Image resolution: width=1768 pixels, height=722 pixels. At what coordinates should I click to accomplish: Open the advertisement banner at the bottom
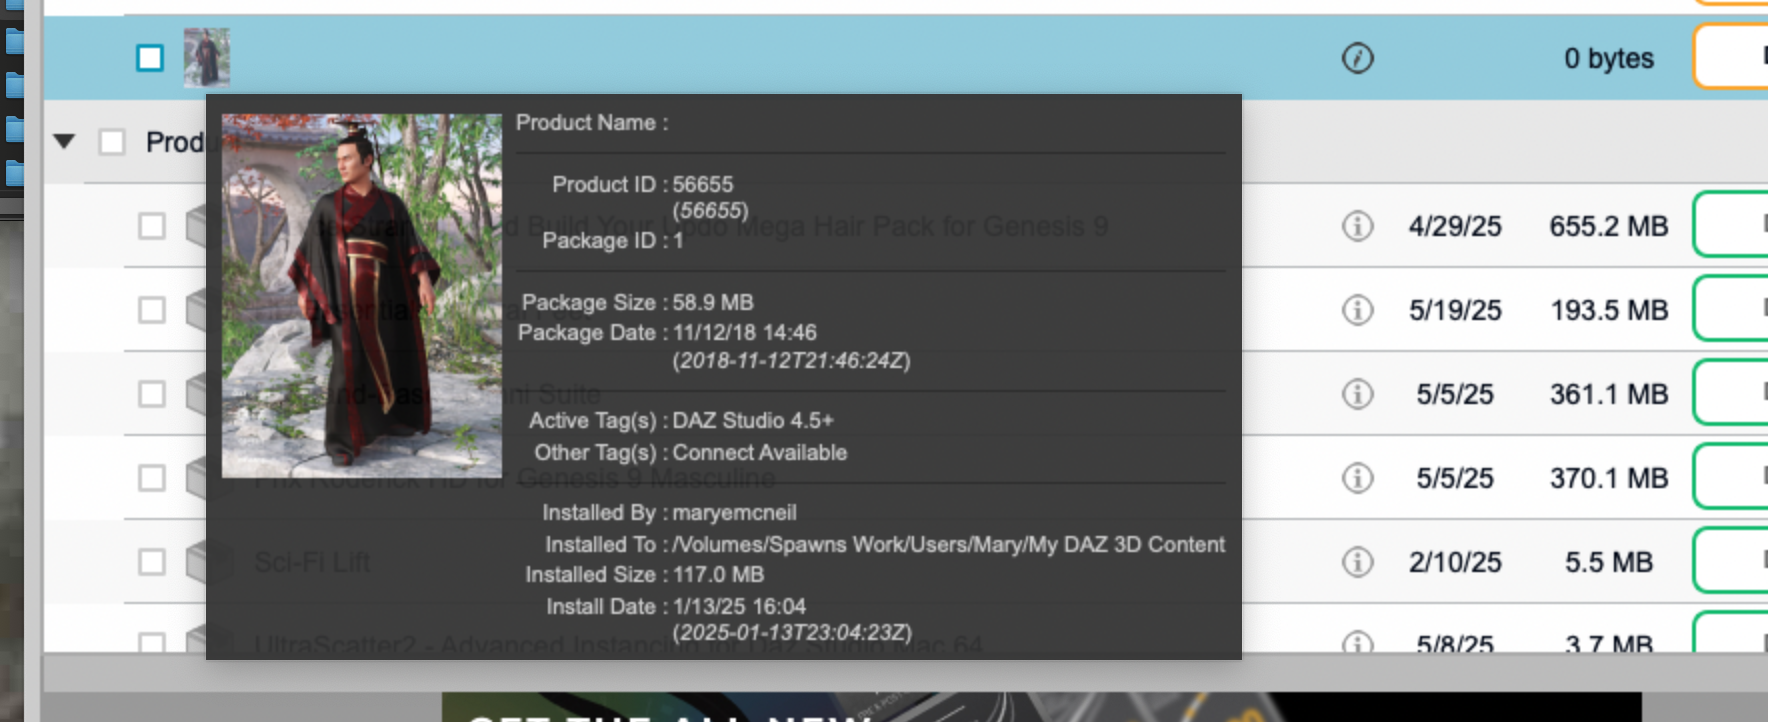pos(1041,707)
